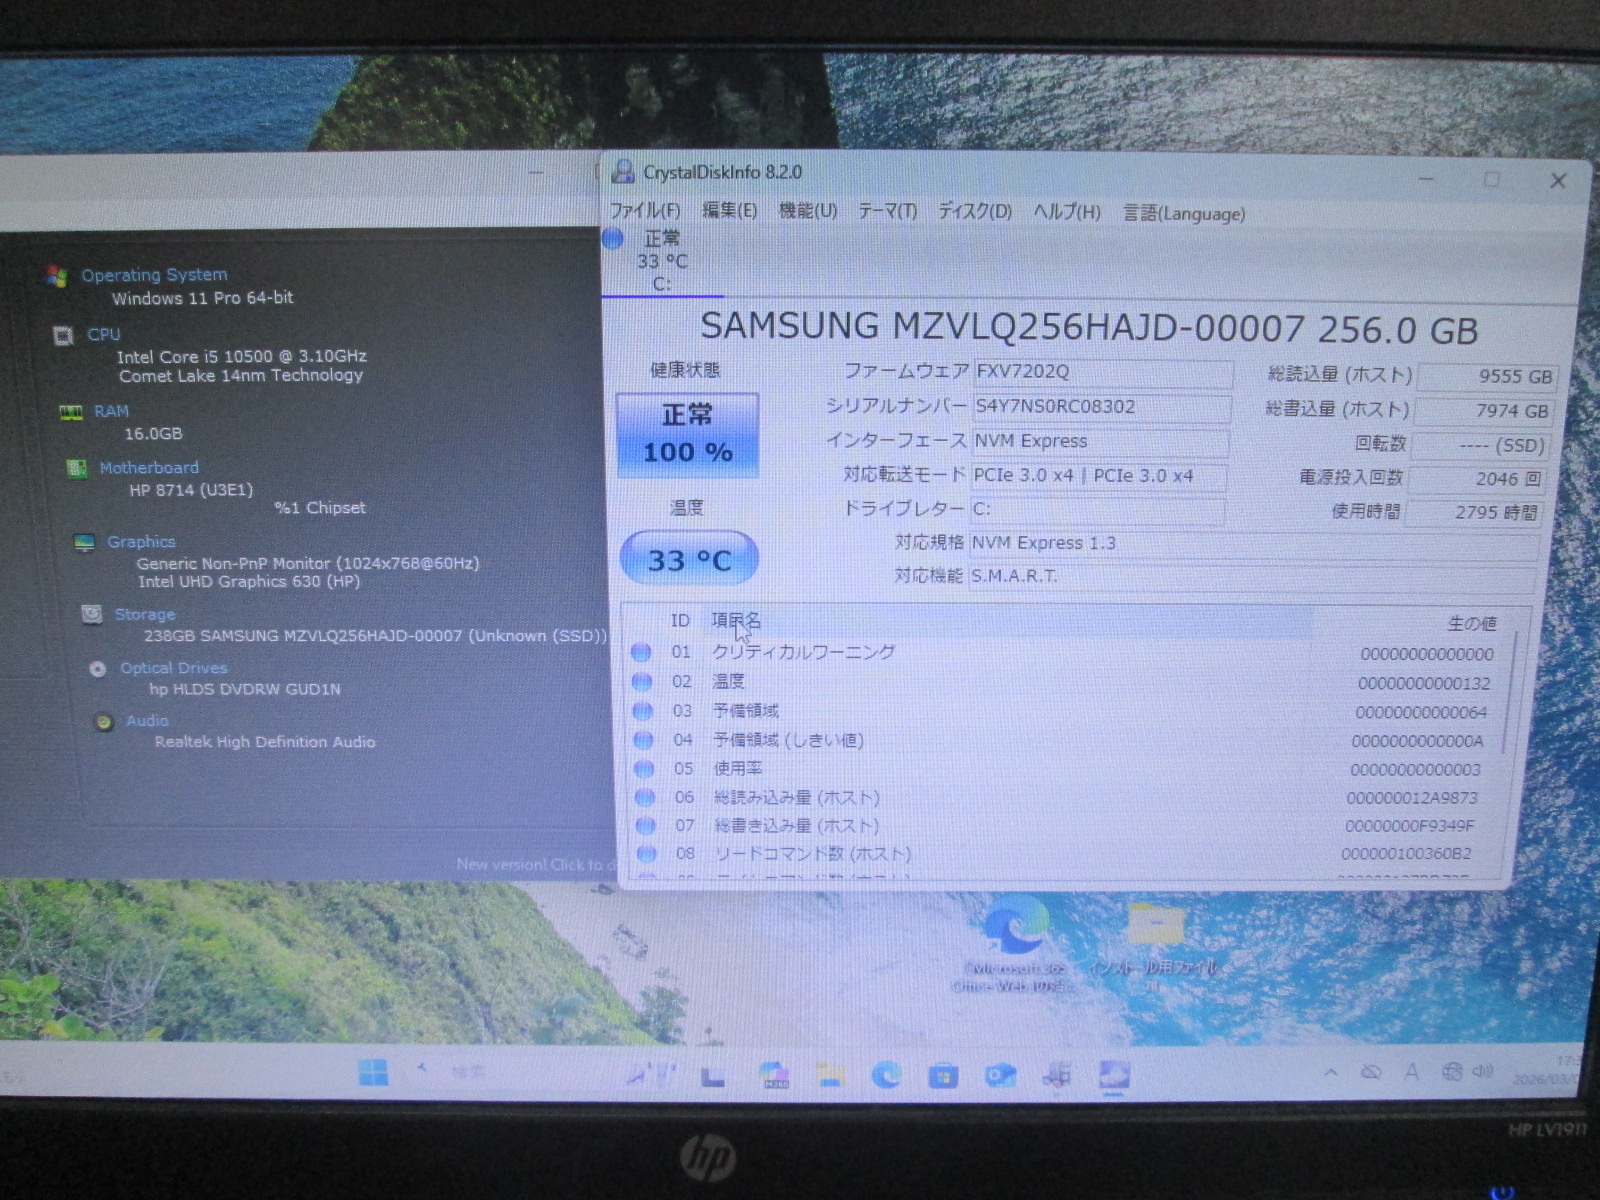Click the volume speaker tray icon
1600x1200 pixels.
[1483, 1071]
